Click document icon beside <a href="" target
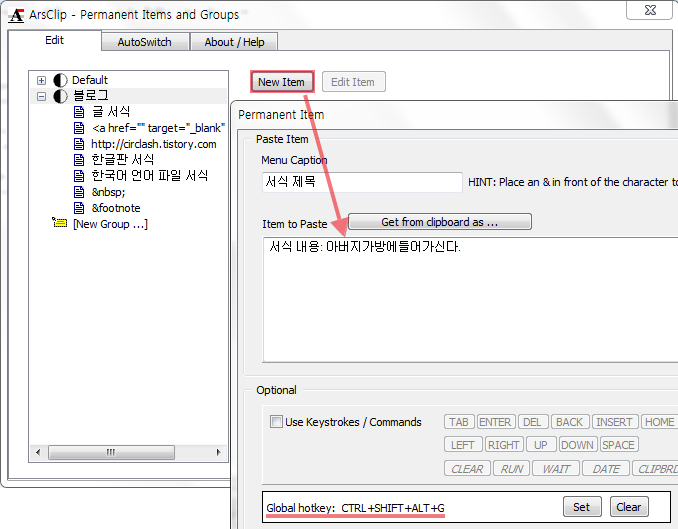 click(x=79, y=128)
